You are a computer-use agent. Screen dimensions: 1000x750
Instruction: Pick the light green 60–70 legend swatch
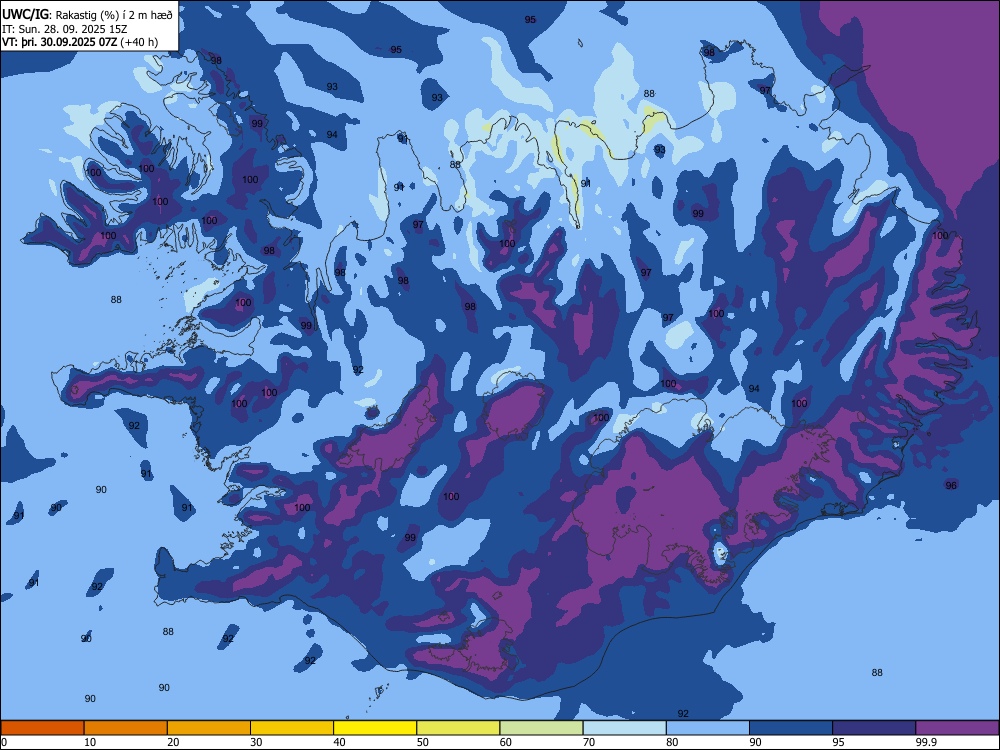point(541,728)
